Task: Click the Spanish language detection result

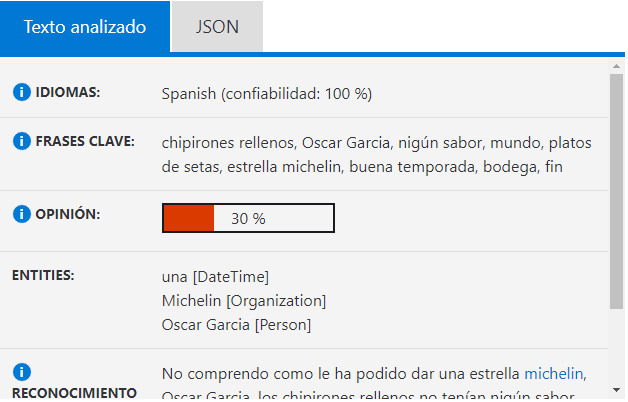Action: [x=267, y=94]
